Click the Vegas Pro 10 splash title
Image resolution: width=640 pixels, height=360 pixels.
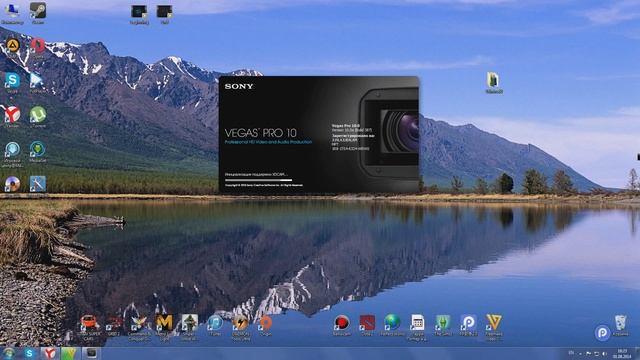click(x=261, y=133)
